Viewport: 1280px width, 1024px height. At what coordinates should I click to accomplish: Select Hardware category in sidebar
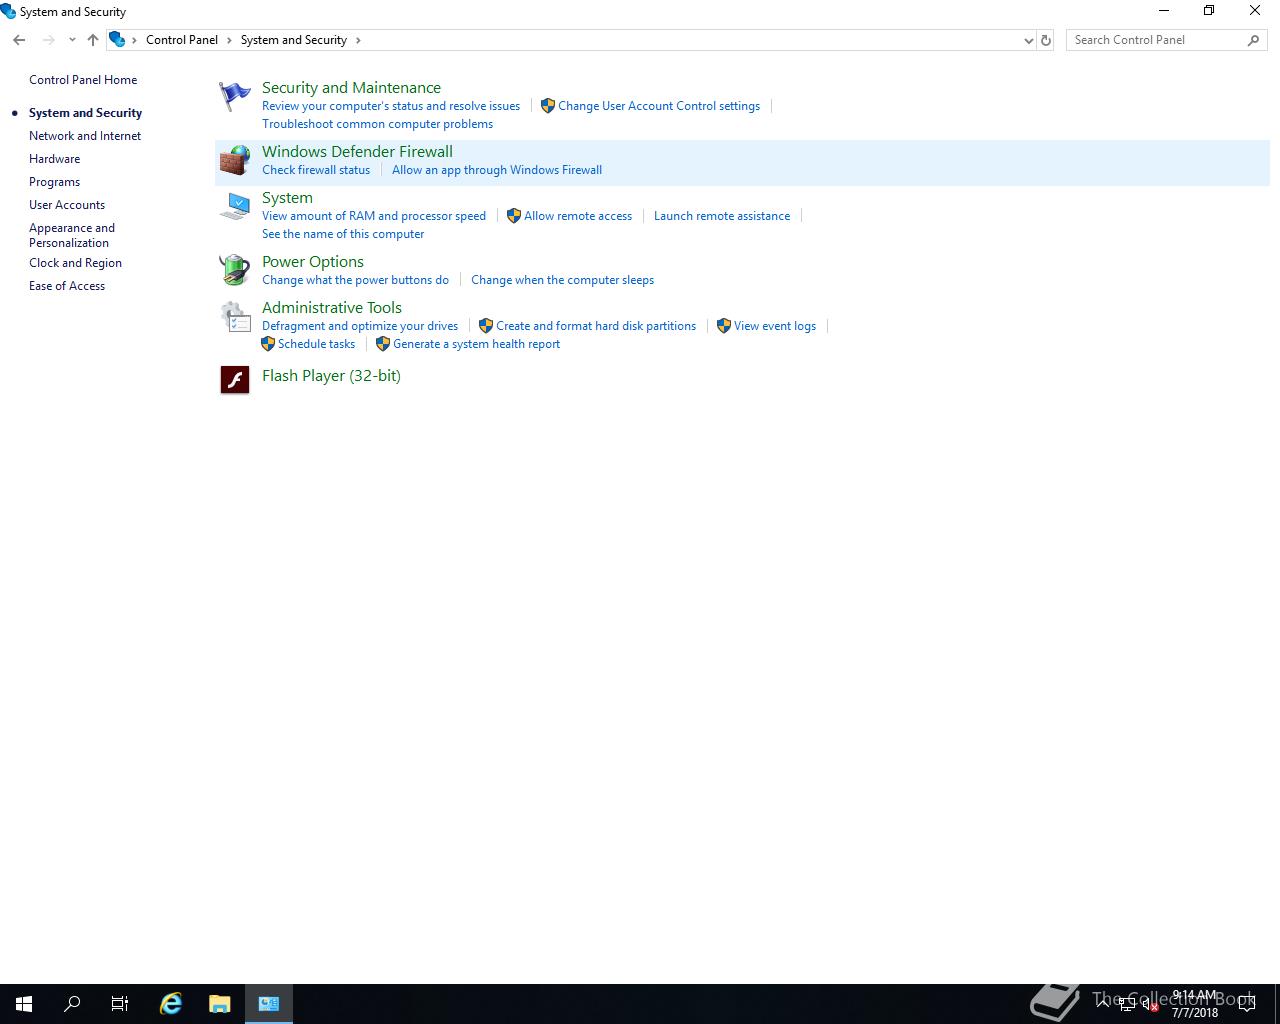pos(54,159)
